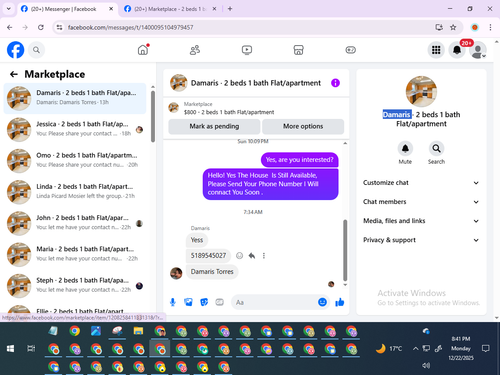
Task: Expand the Customize chat section
Action: point(421,183)
